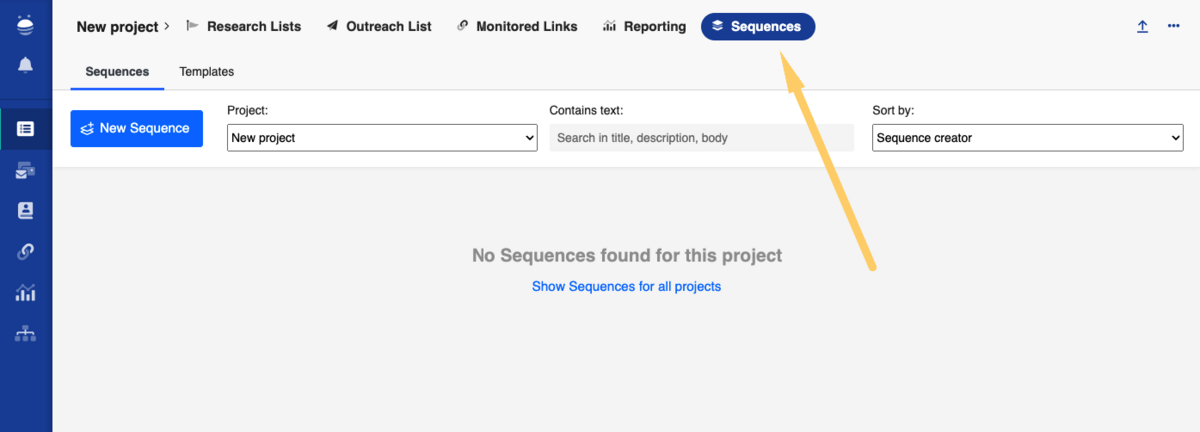This screenshot has width=1200, height=432.
Task: Click the New Sequence button
Action: tap(136, 128)
